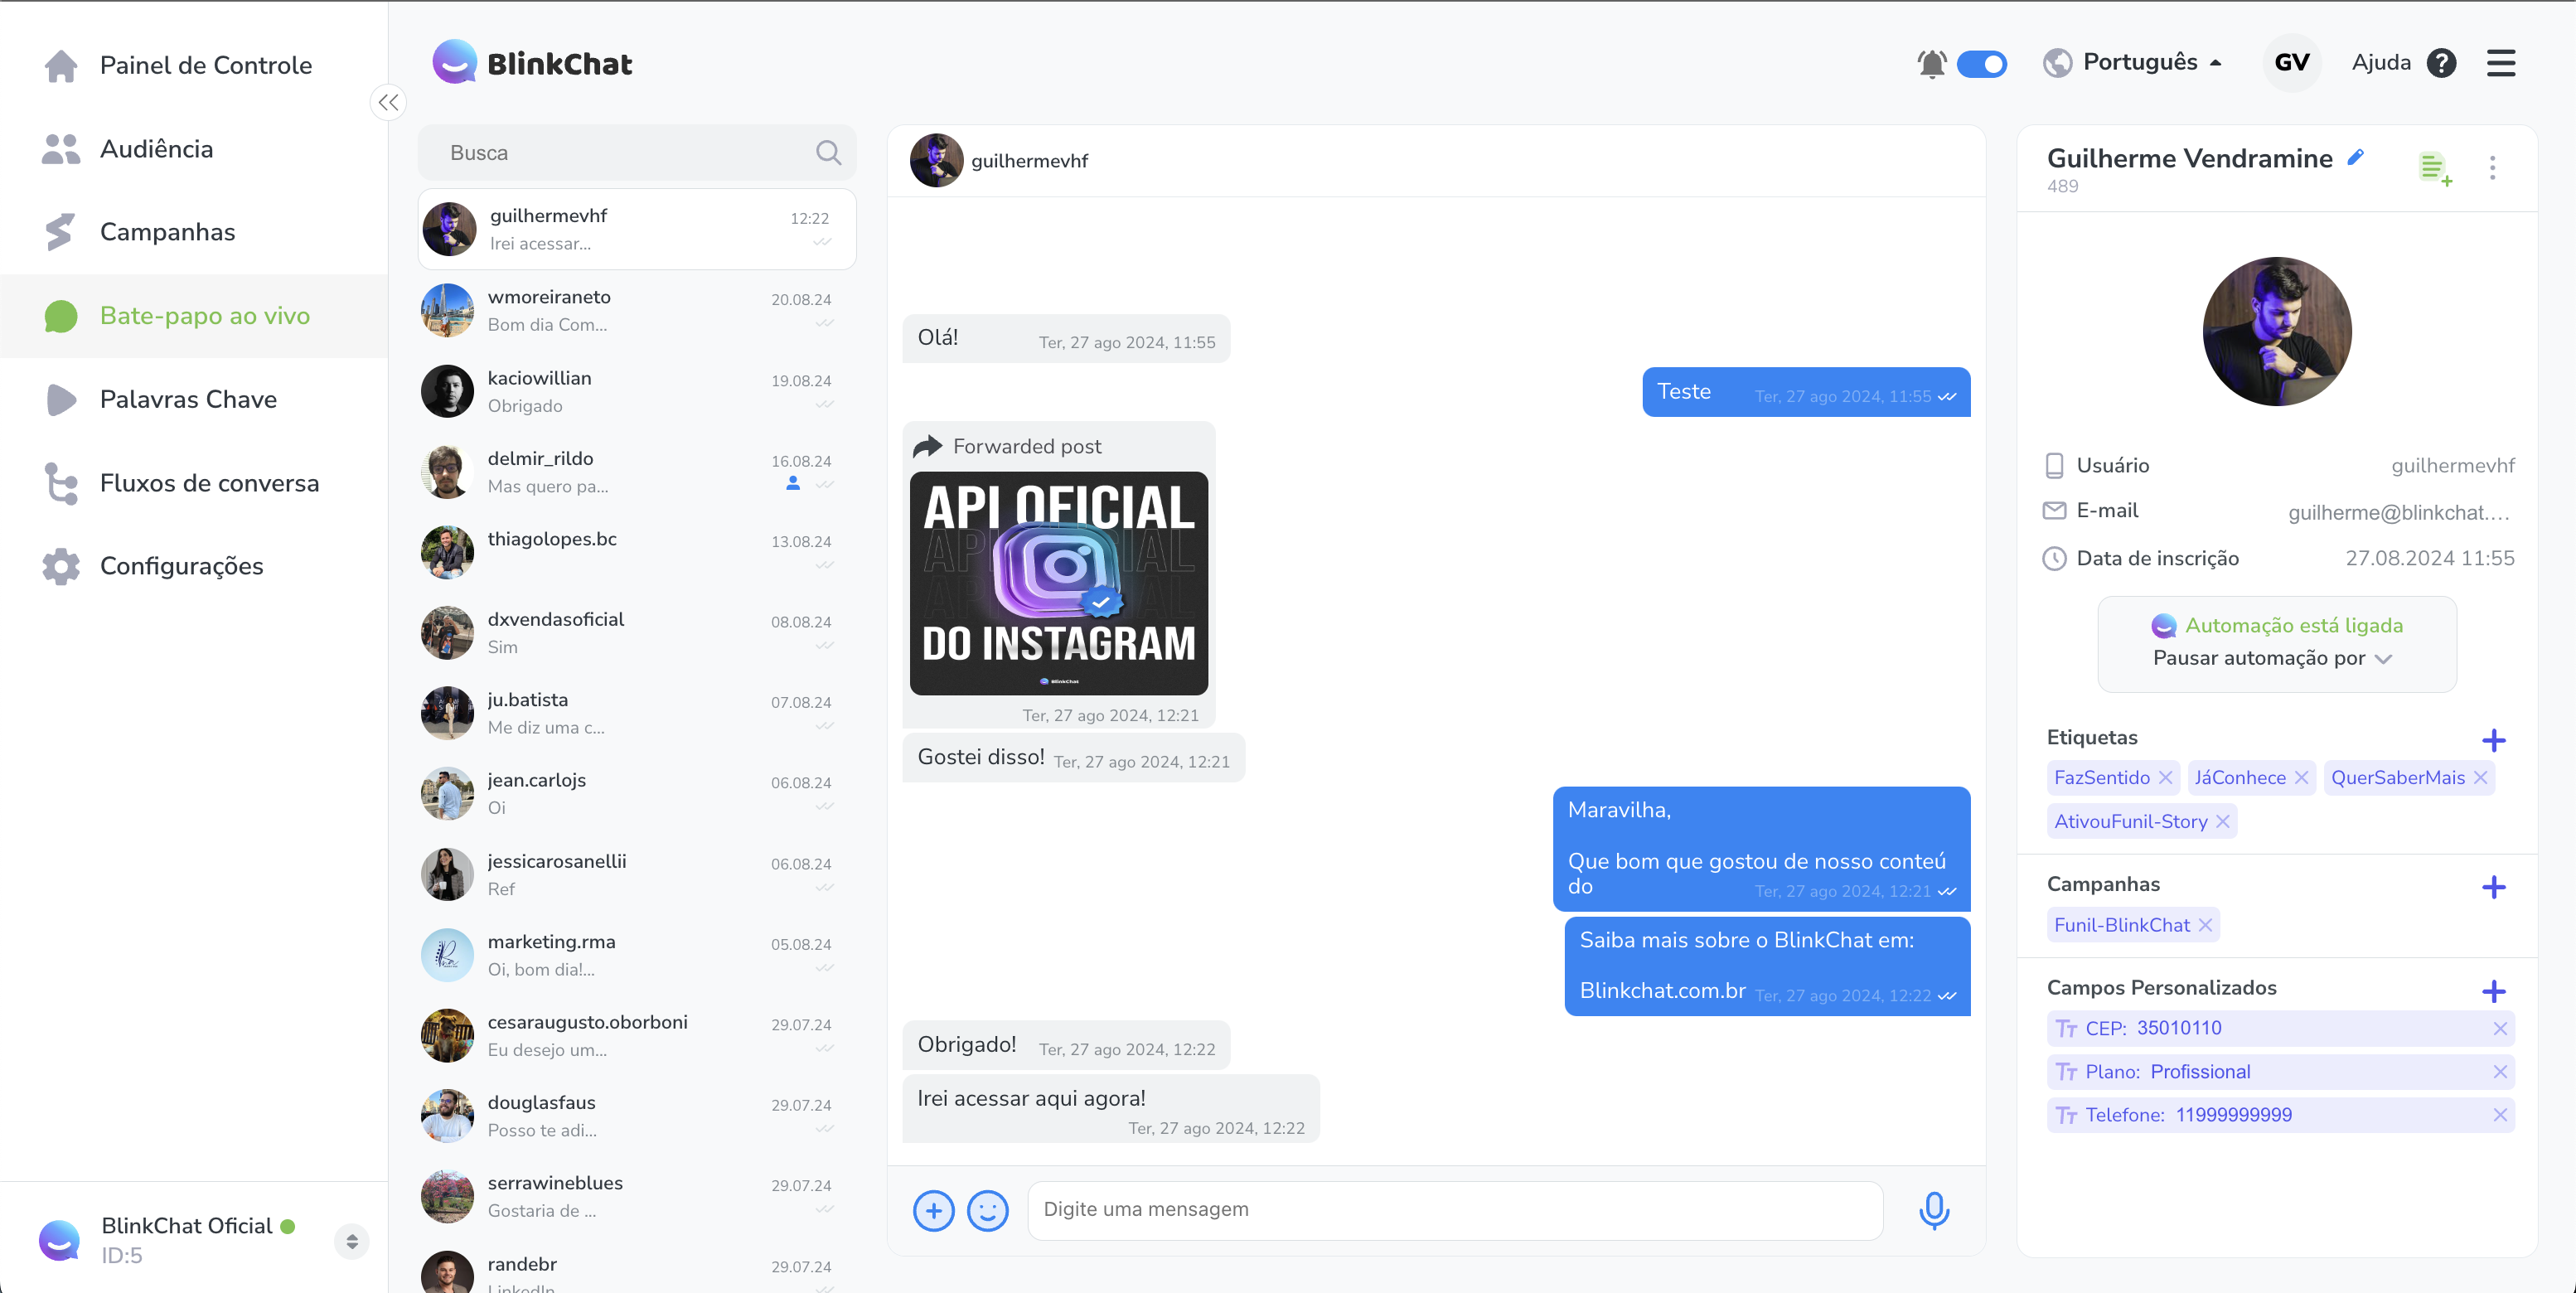Click the Blinkchat.com.br message bubble

(x=1767, y=966)
